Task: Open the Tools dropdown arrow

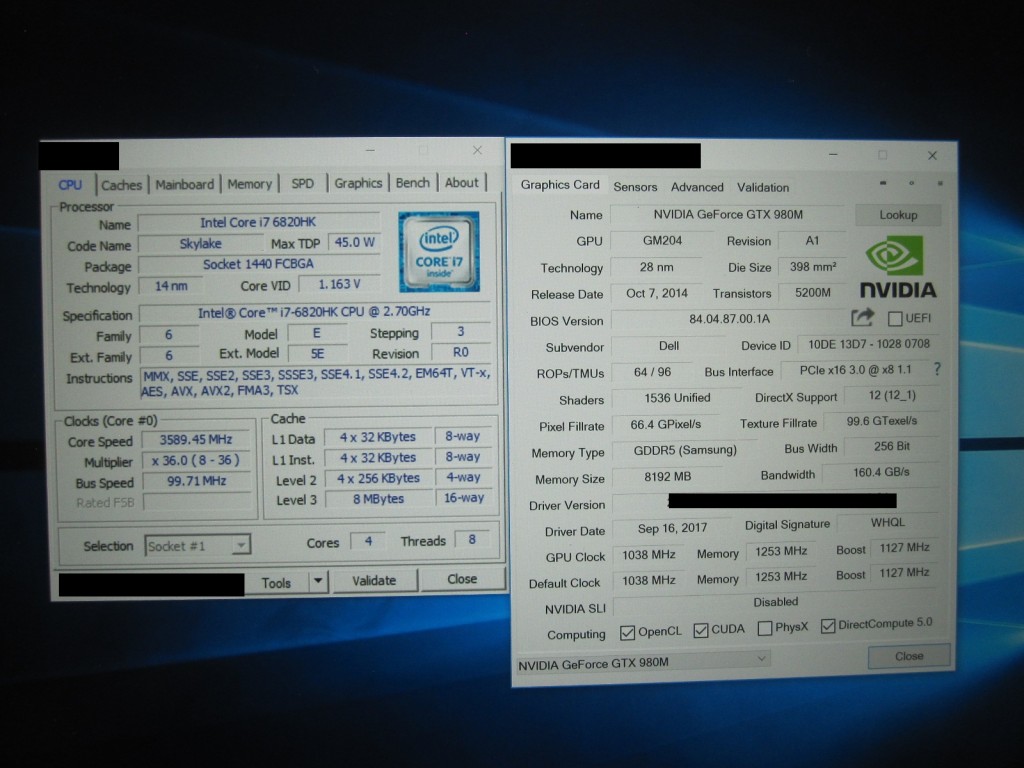Action: [318, 581]
